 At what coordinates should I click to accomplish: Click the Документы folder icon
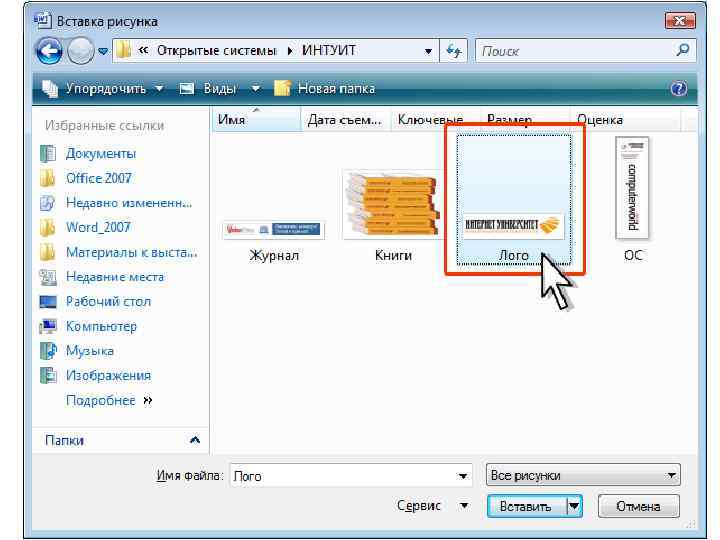[48, 154]
